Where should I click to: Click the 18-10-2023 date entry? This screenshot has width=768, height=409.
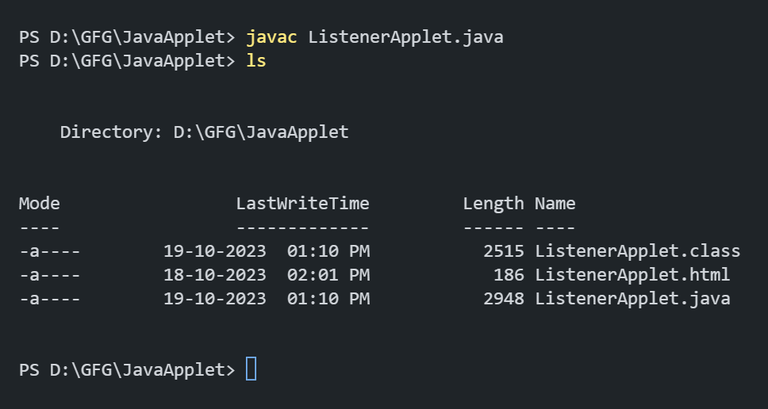[x=214, y=274]
